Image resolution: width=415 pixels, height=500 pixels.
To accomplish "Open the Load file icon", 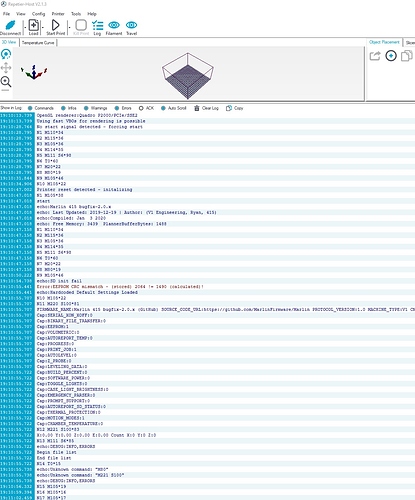I will 33,25.
